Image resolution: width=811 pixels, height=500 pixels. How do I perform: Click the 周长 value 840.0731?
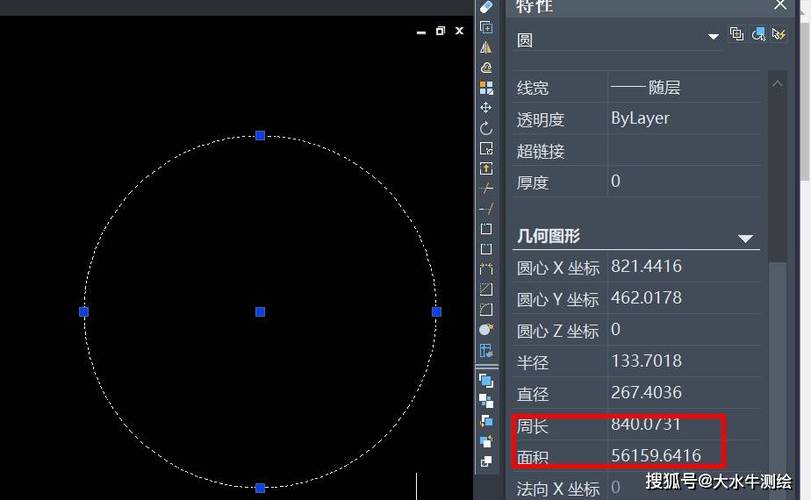(645, 424)
